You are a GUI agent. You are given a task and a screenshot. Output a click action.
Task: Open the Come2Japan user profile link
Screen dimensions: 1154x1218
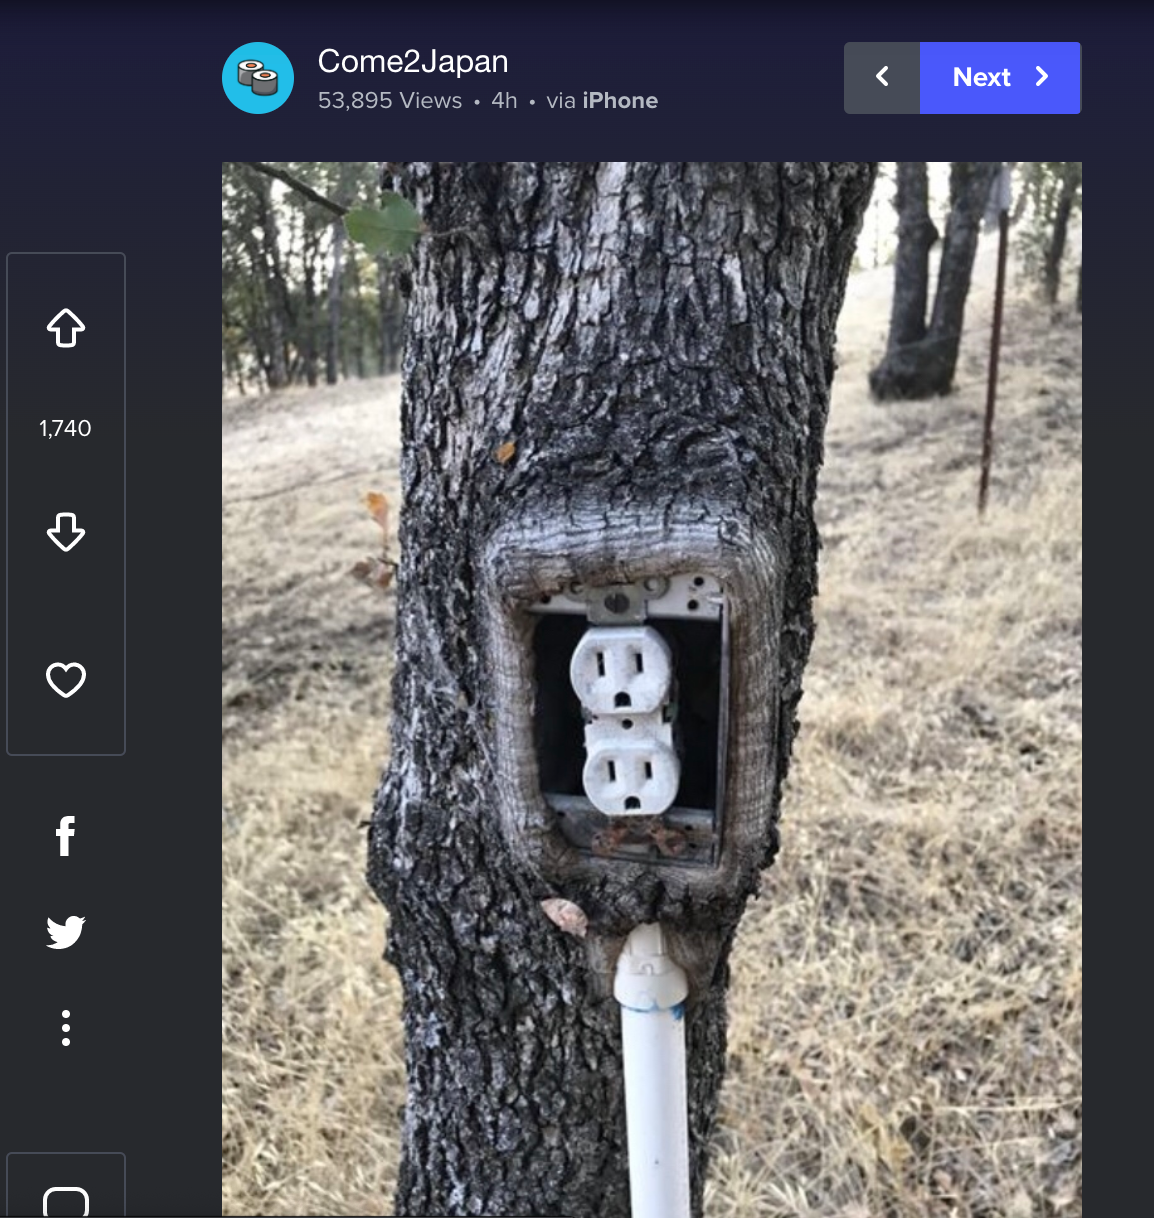[413, 62]
